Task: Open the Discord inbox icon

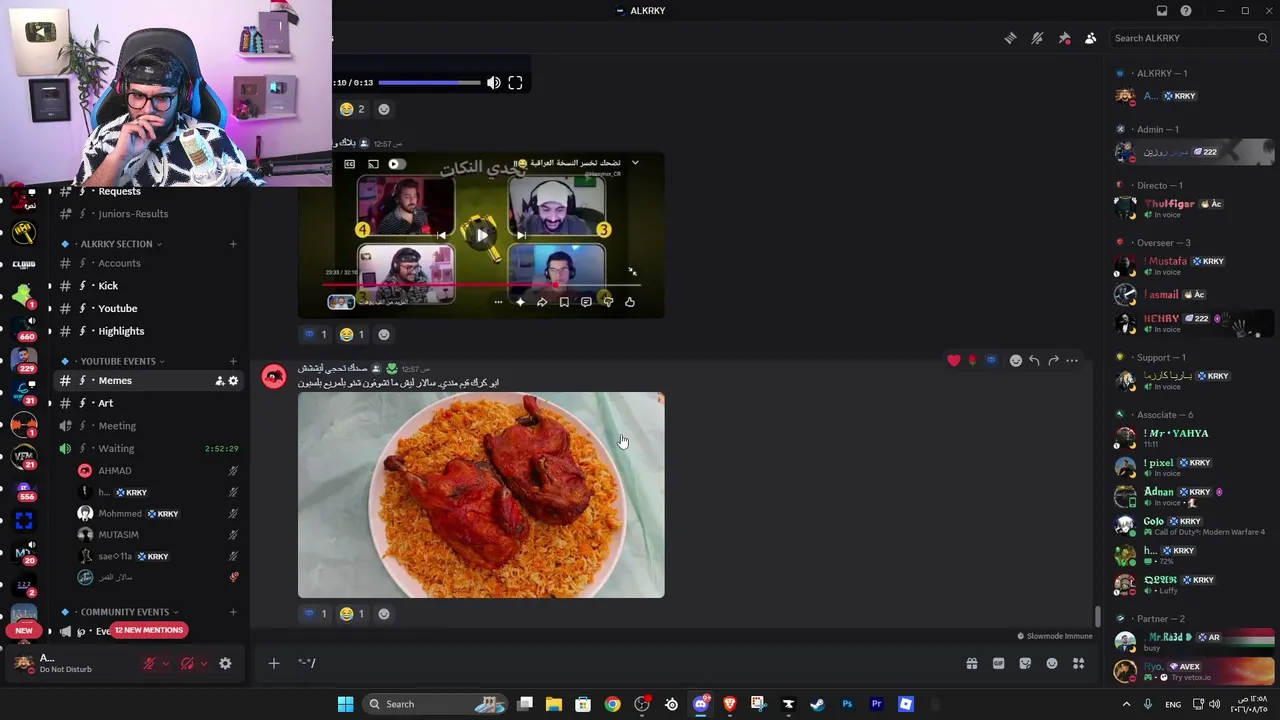Action: click(x=1162, y=11)
